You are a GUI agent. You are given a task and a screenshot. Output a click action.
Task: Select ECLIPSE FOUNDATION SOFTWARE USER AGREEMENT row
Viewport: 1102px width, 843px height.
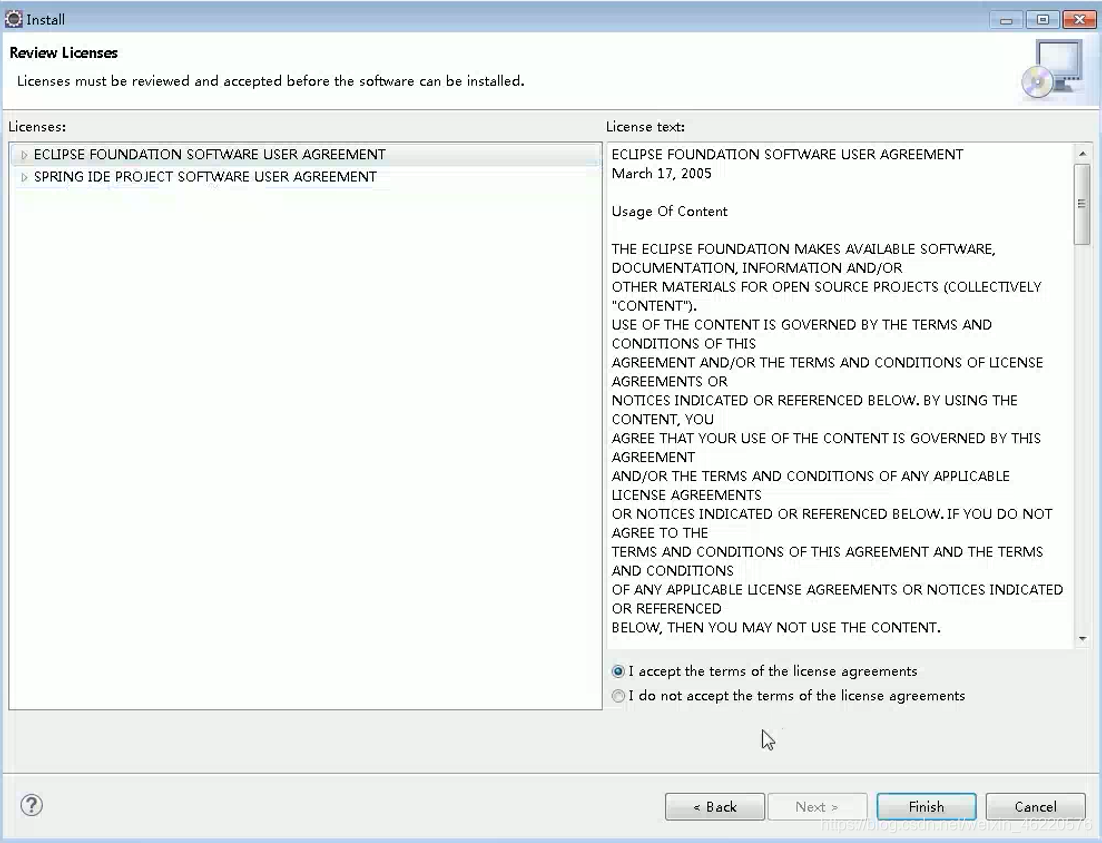tap(306, 155)
